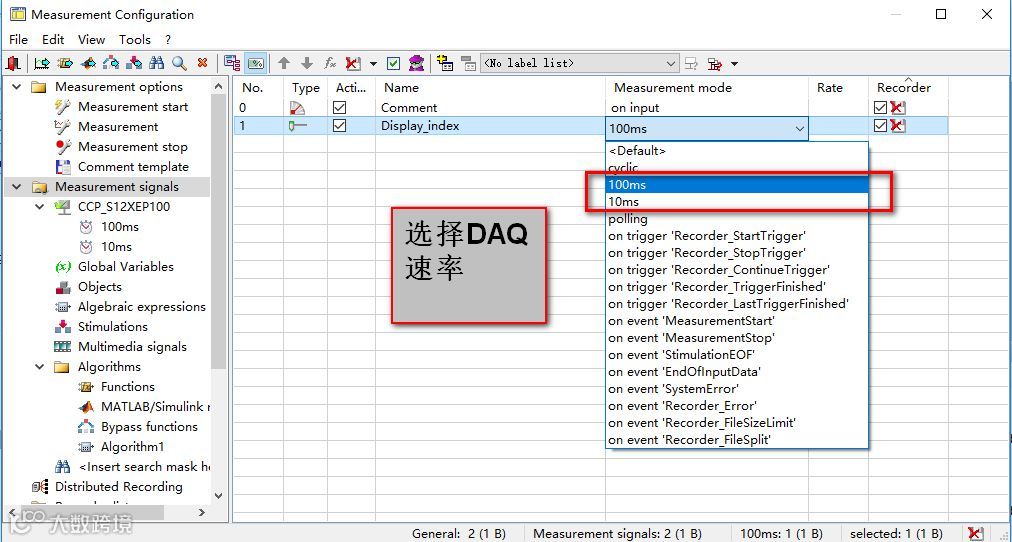The height and width of the screenshot is (542, 1012).
Task: Choose on trigger 'Recorder_StartTrigger' option
Action: click(737, 236)
